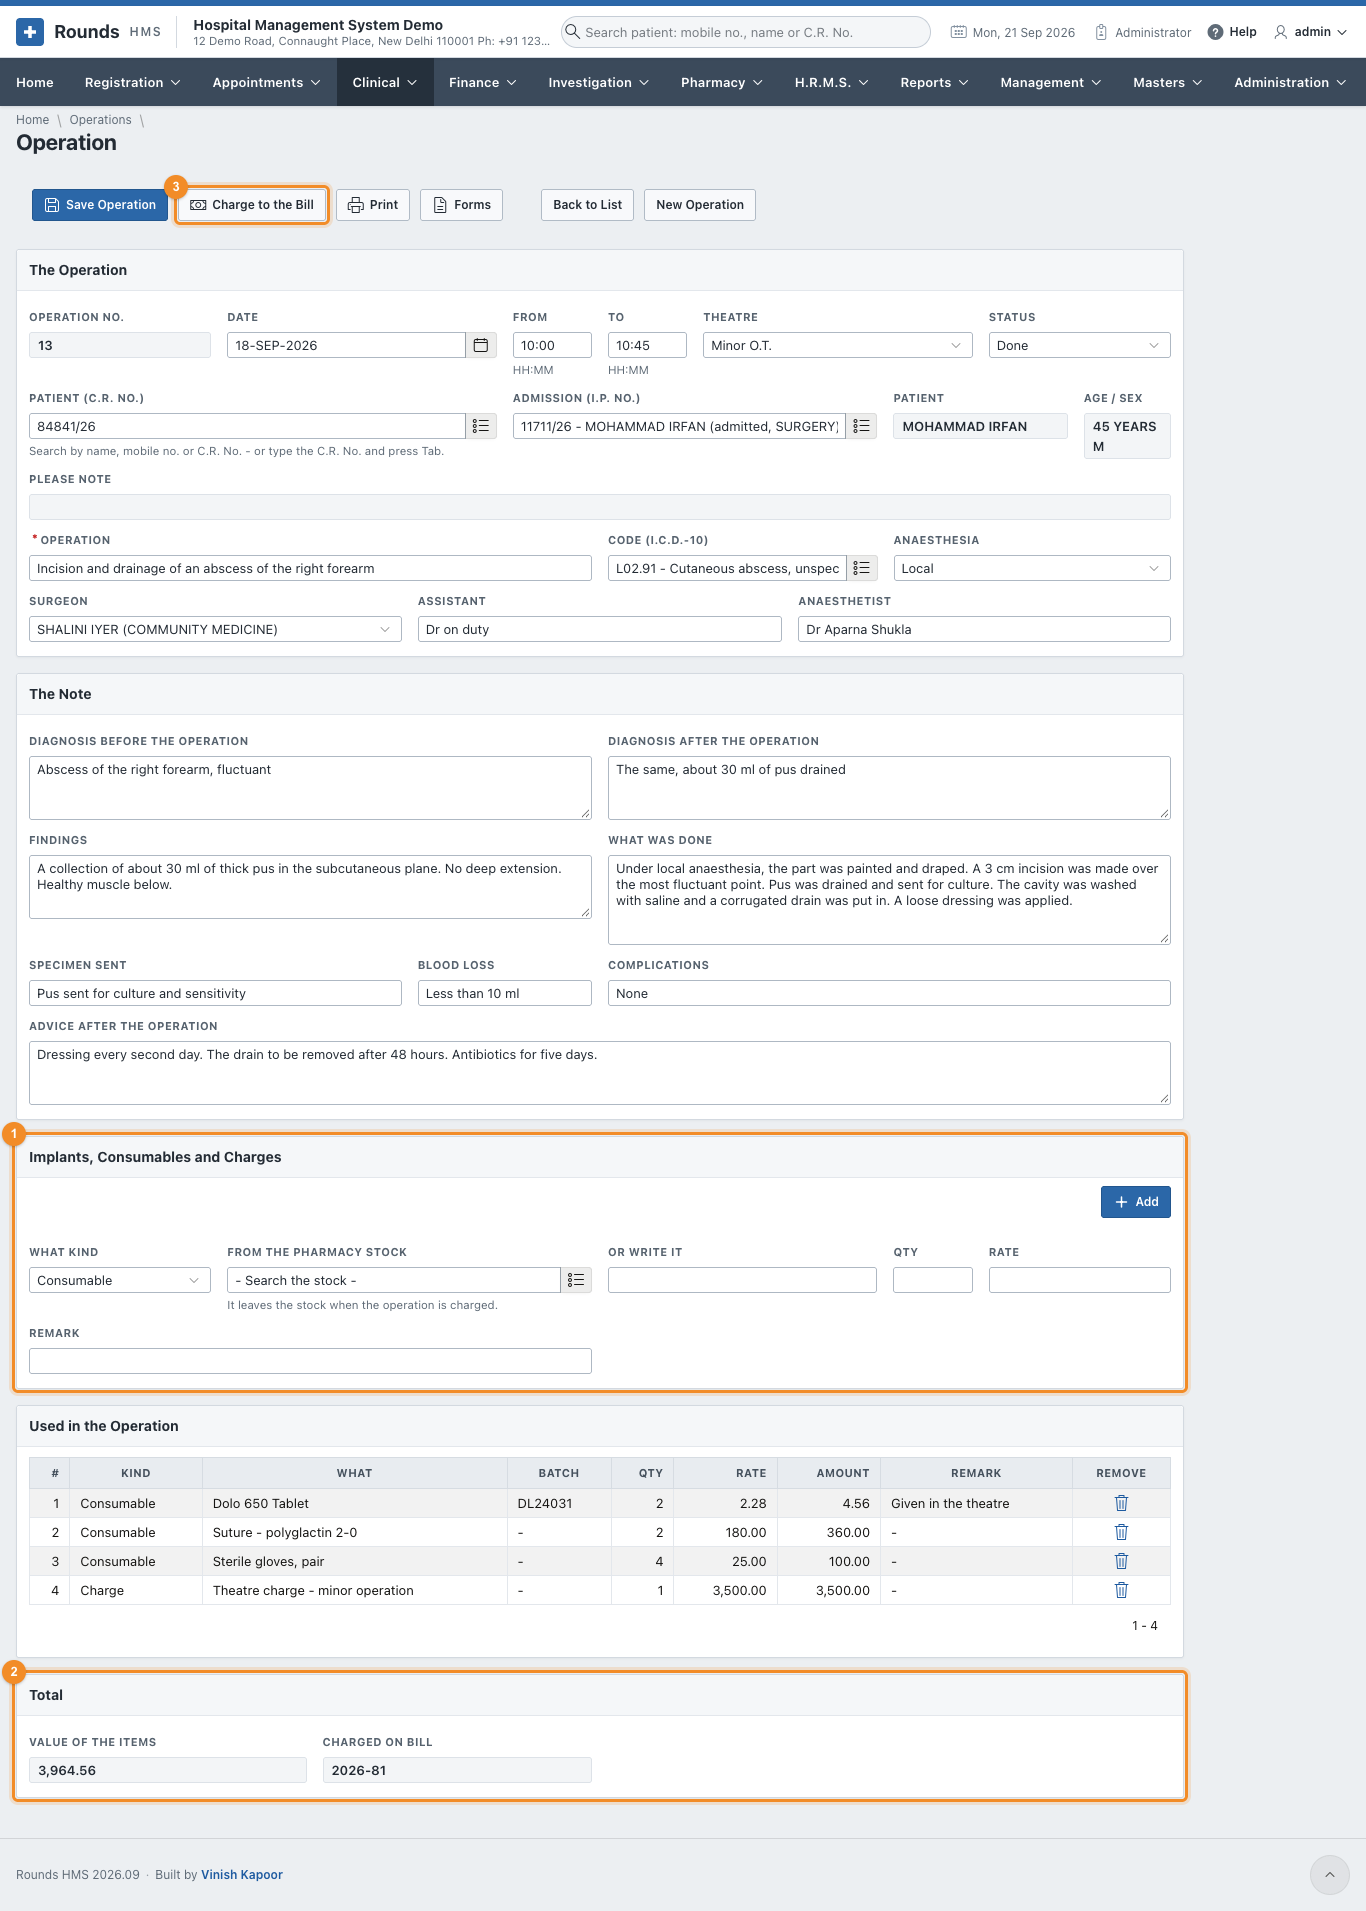Click the calendar icon beside Mon, 21 Sep 2026
Image resolution: width=1366 pixels, height=1911 pixels.
coord(958,32)
